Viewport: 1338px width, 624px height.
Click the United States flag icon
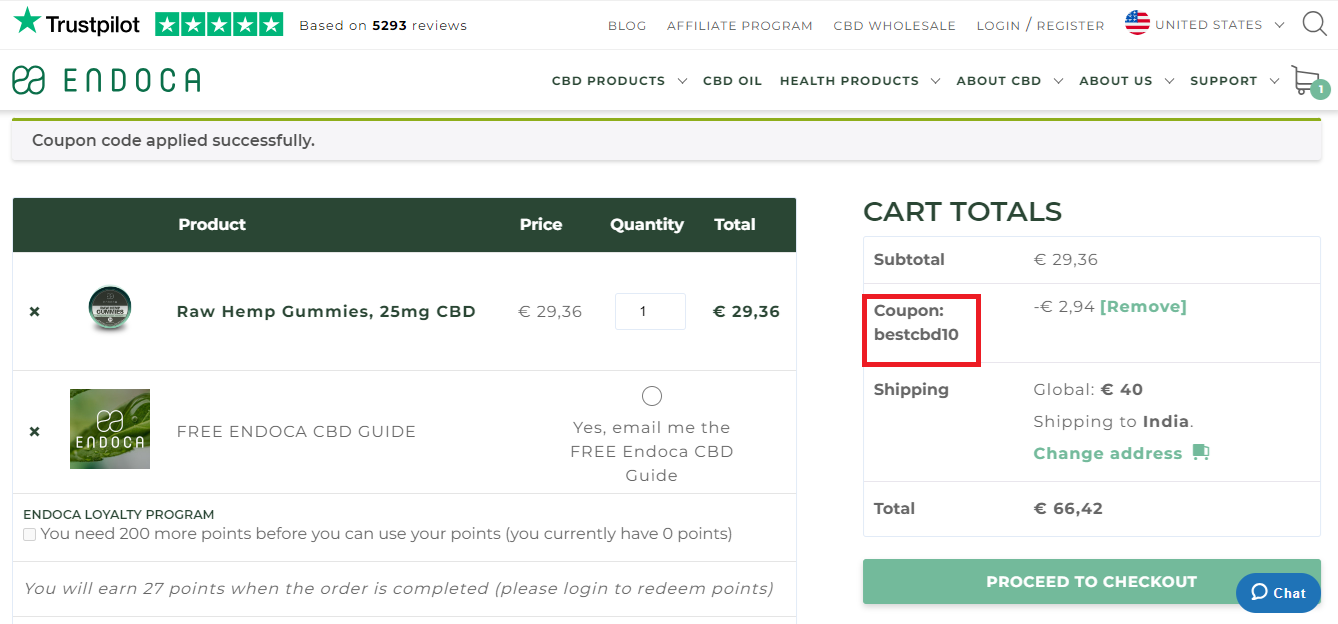(x=1136, y=22)
